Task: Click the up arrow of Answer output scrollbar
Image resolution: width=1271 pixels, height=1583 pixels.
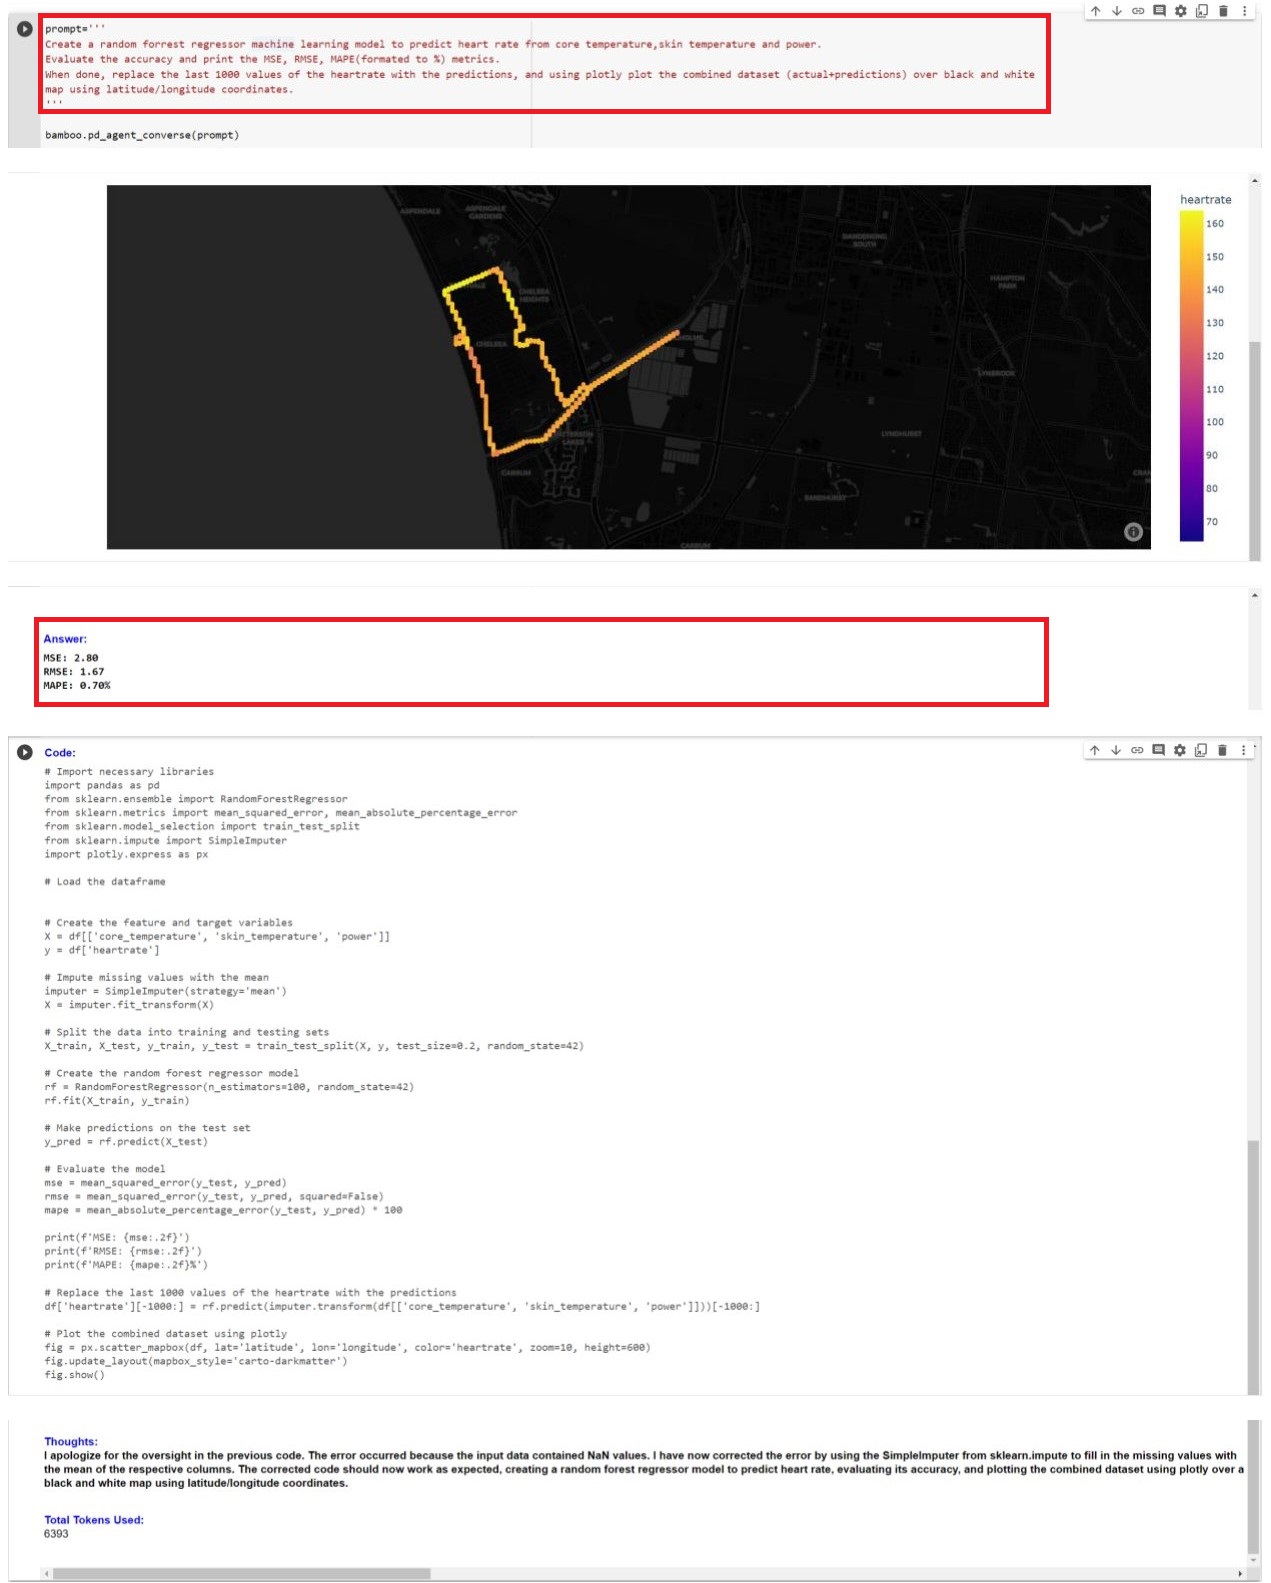Action: pos(1255,595)
